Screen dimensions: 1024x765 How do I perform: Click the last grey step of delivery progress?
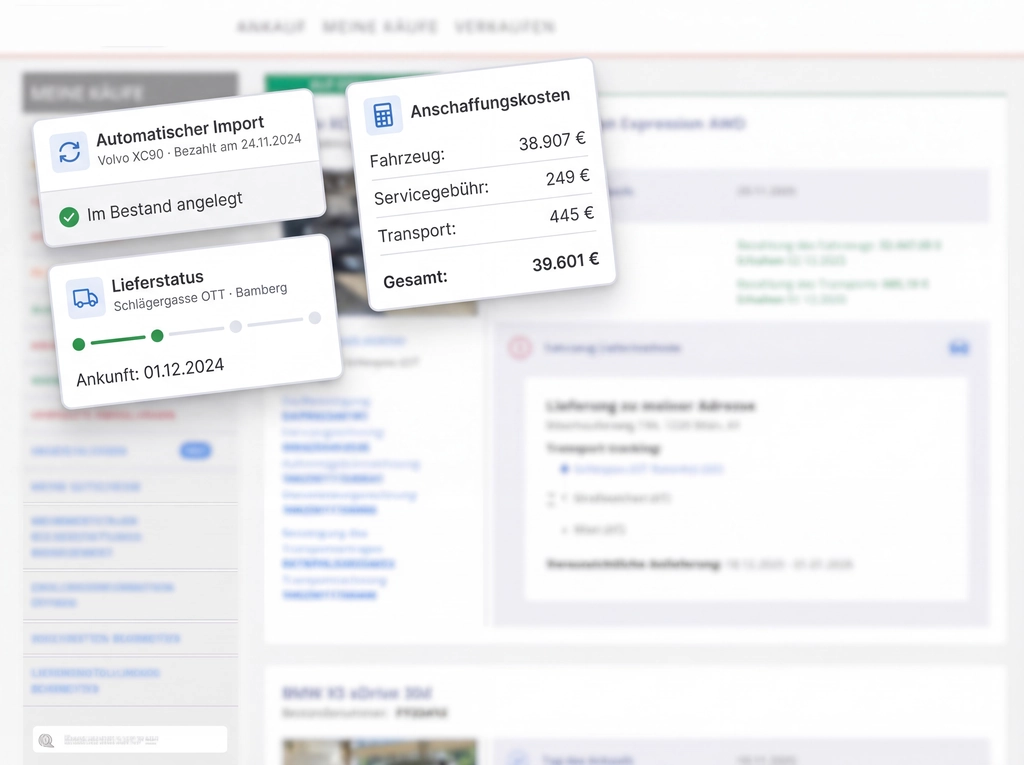[314, 318]
